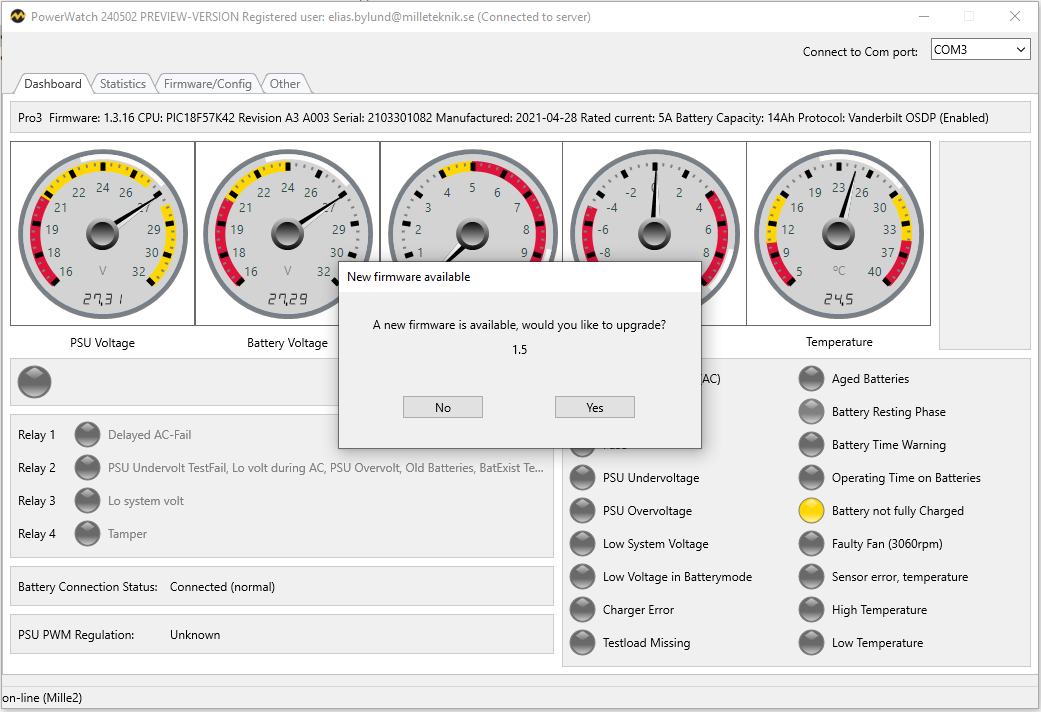Click the PSU Voltage gauge
1041x712 pixels.
coord(102,233)
